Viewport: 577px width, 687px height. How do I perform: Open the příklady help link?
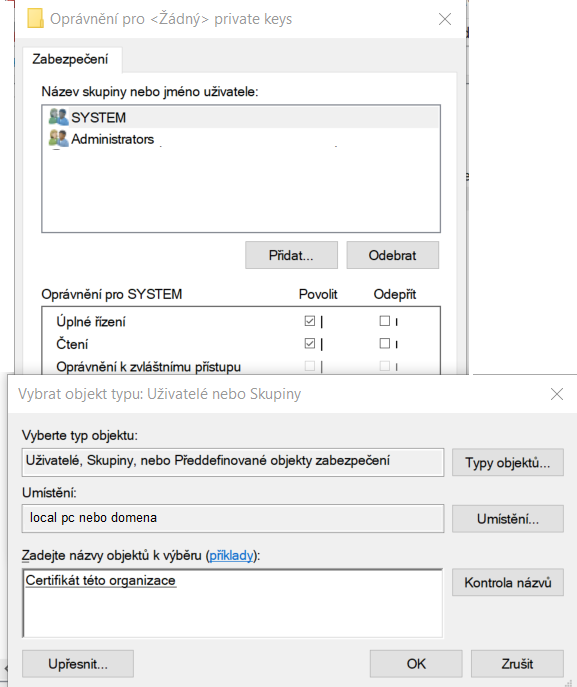click(x=231, y=556)
